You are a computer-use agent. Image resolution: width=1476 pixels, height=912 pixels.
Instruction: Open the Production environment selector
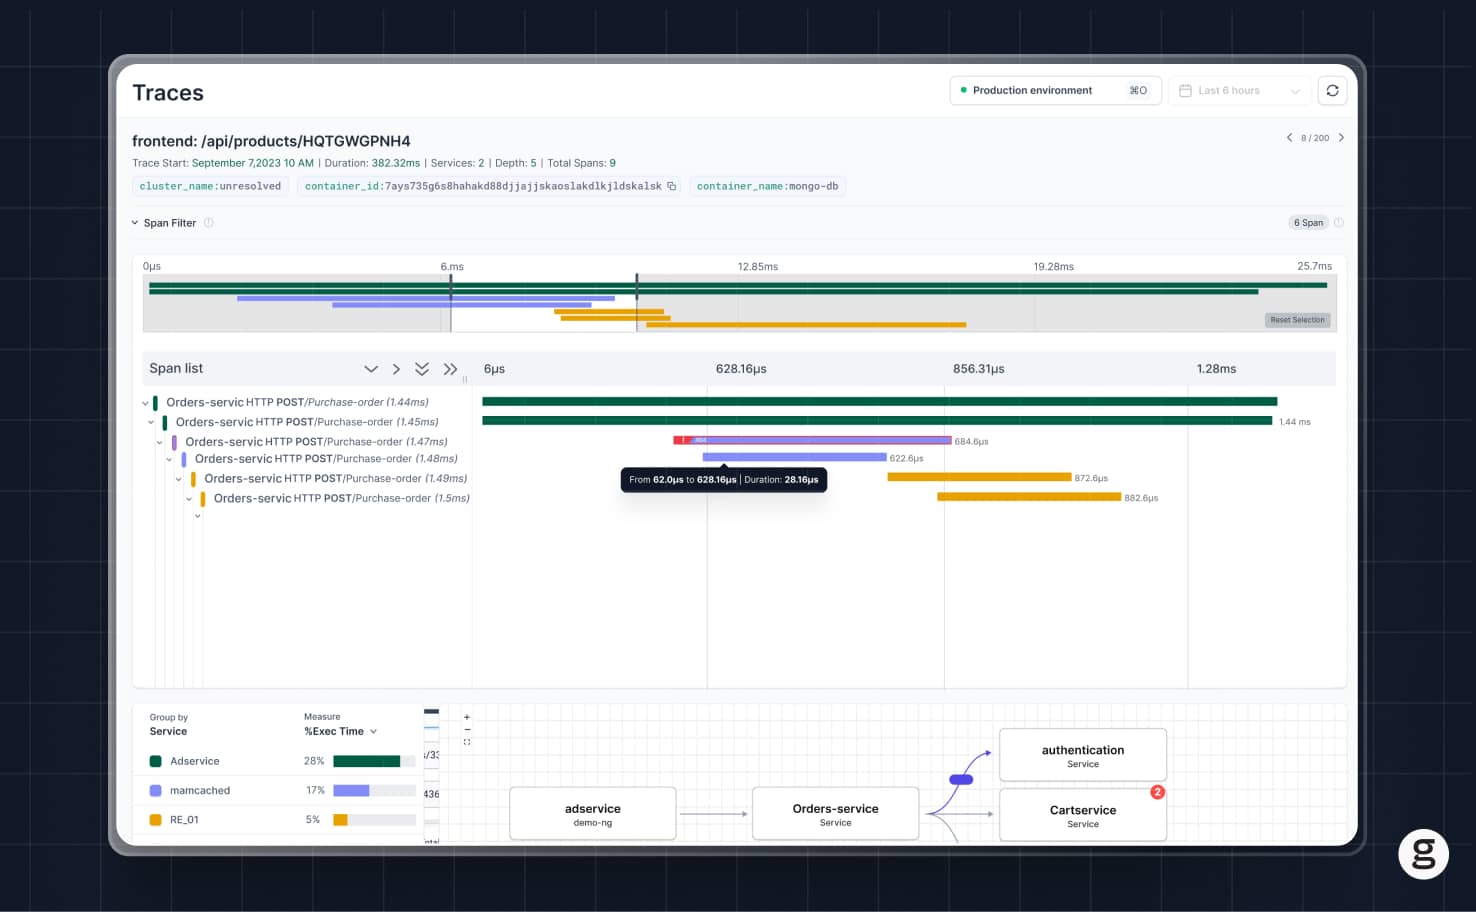pos(1055,90)
